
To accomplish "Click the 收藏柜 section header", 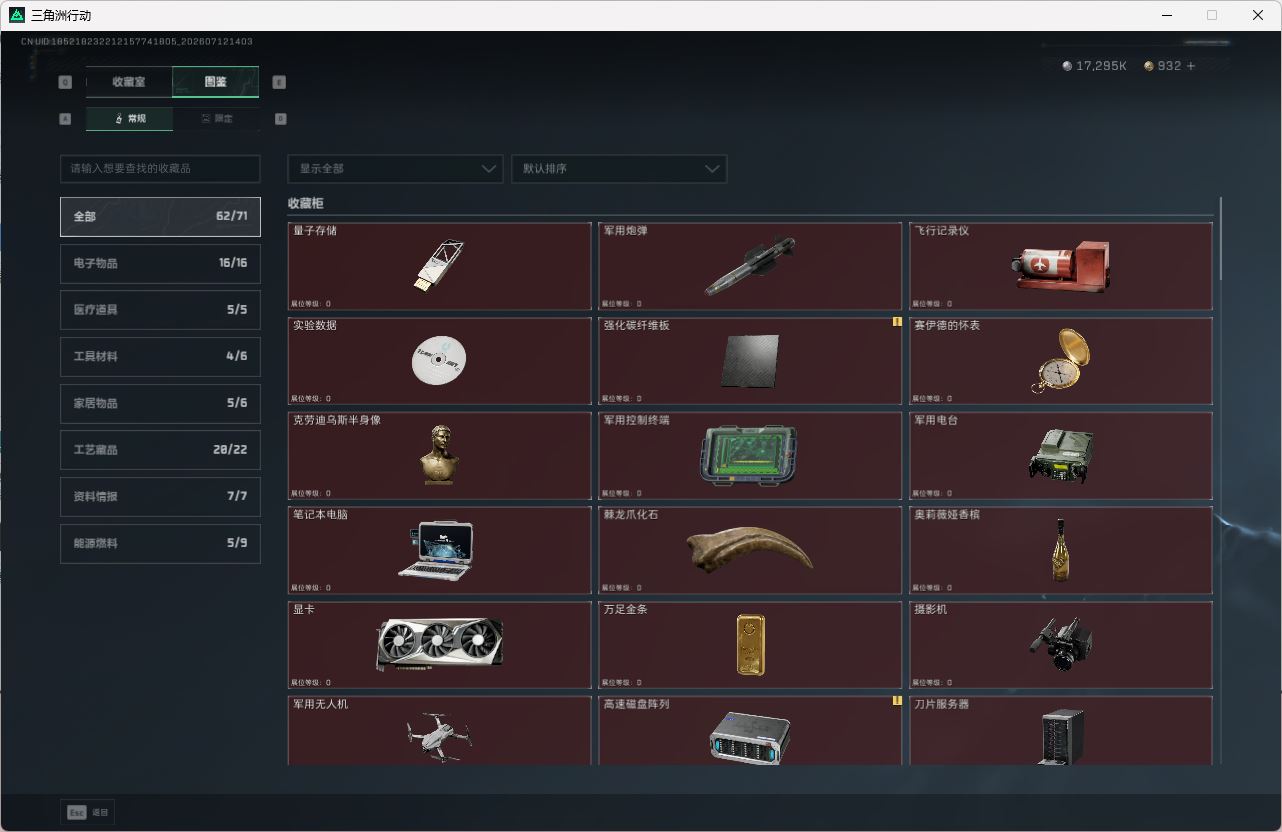I will coord(306,203).
